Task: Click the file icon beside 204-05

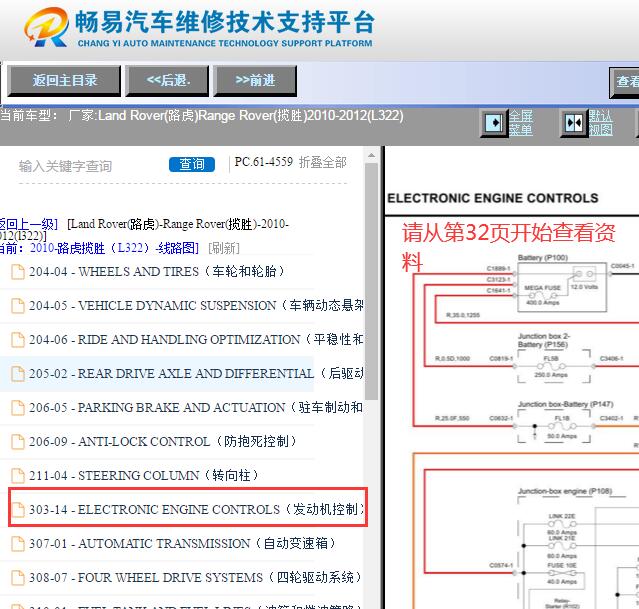Action: pos(18,305)
